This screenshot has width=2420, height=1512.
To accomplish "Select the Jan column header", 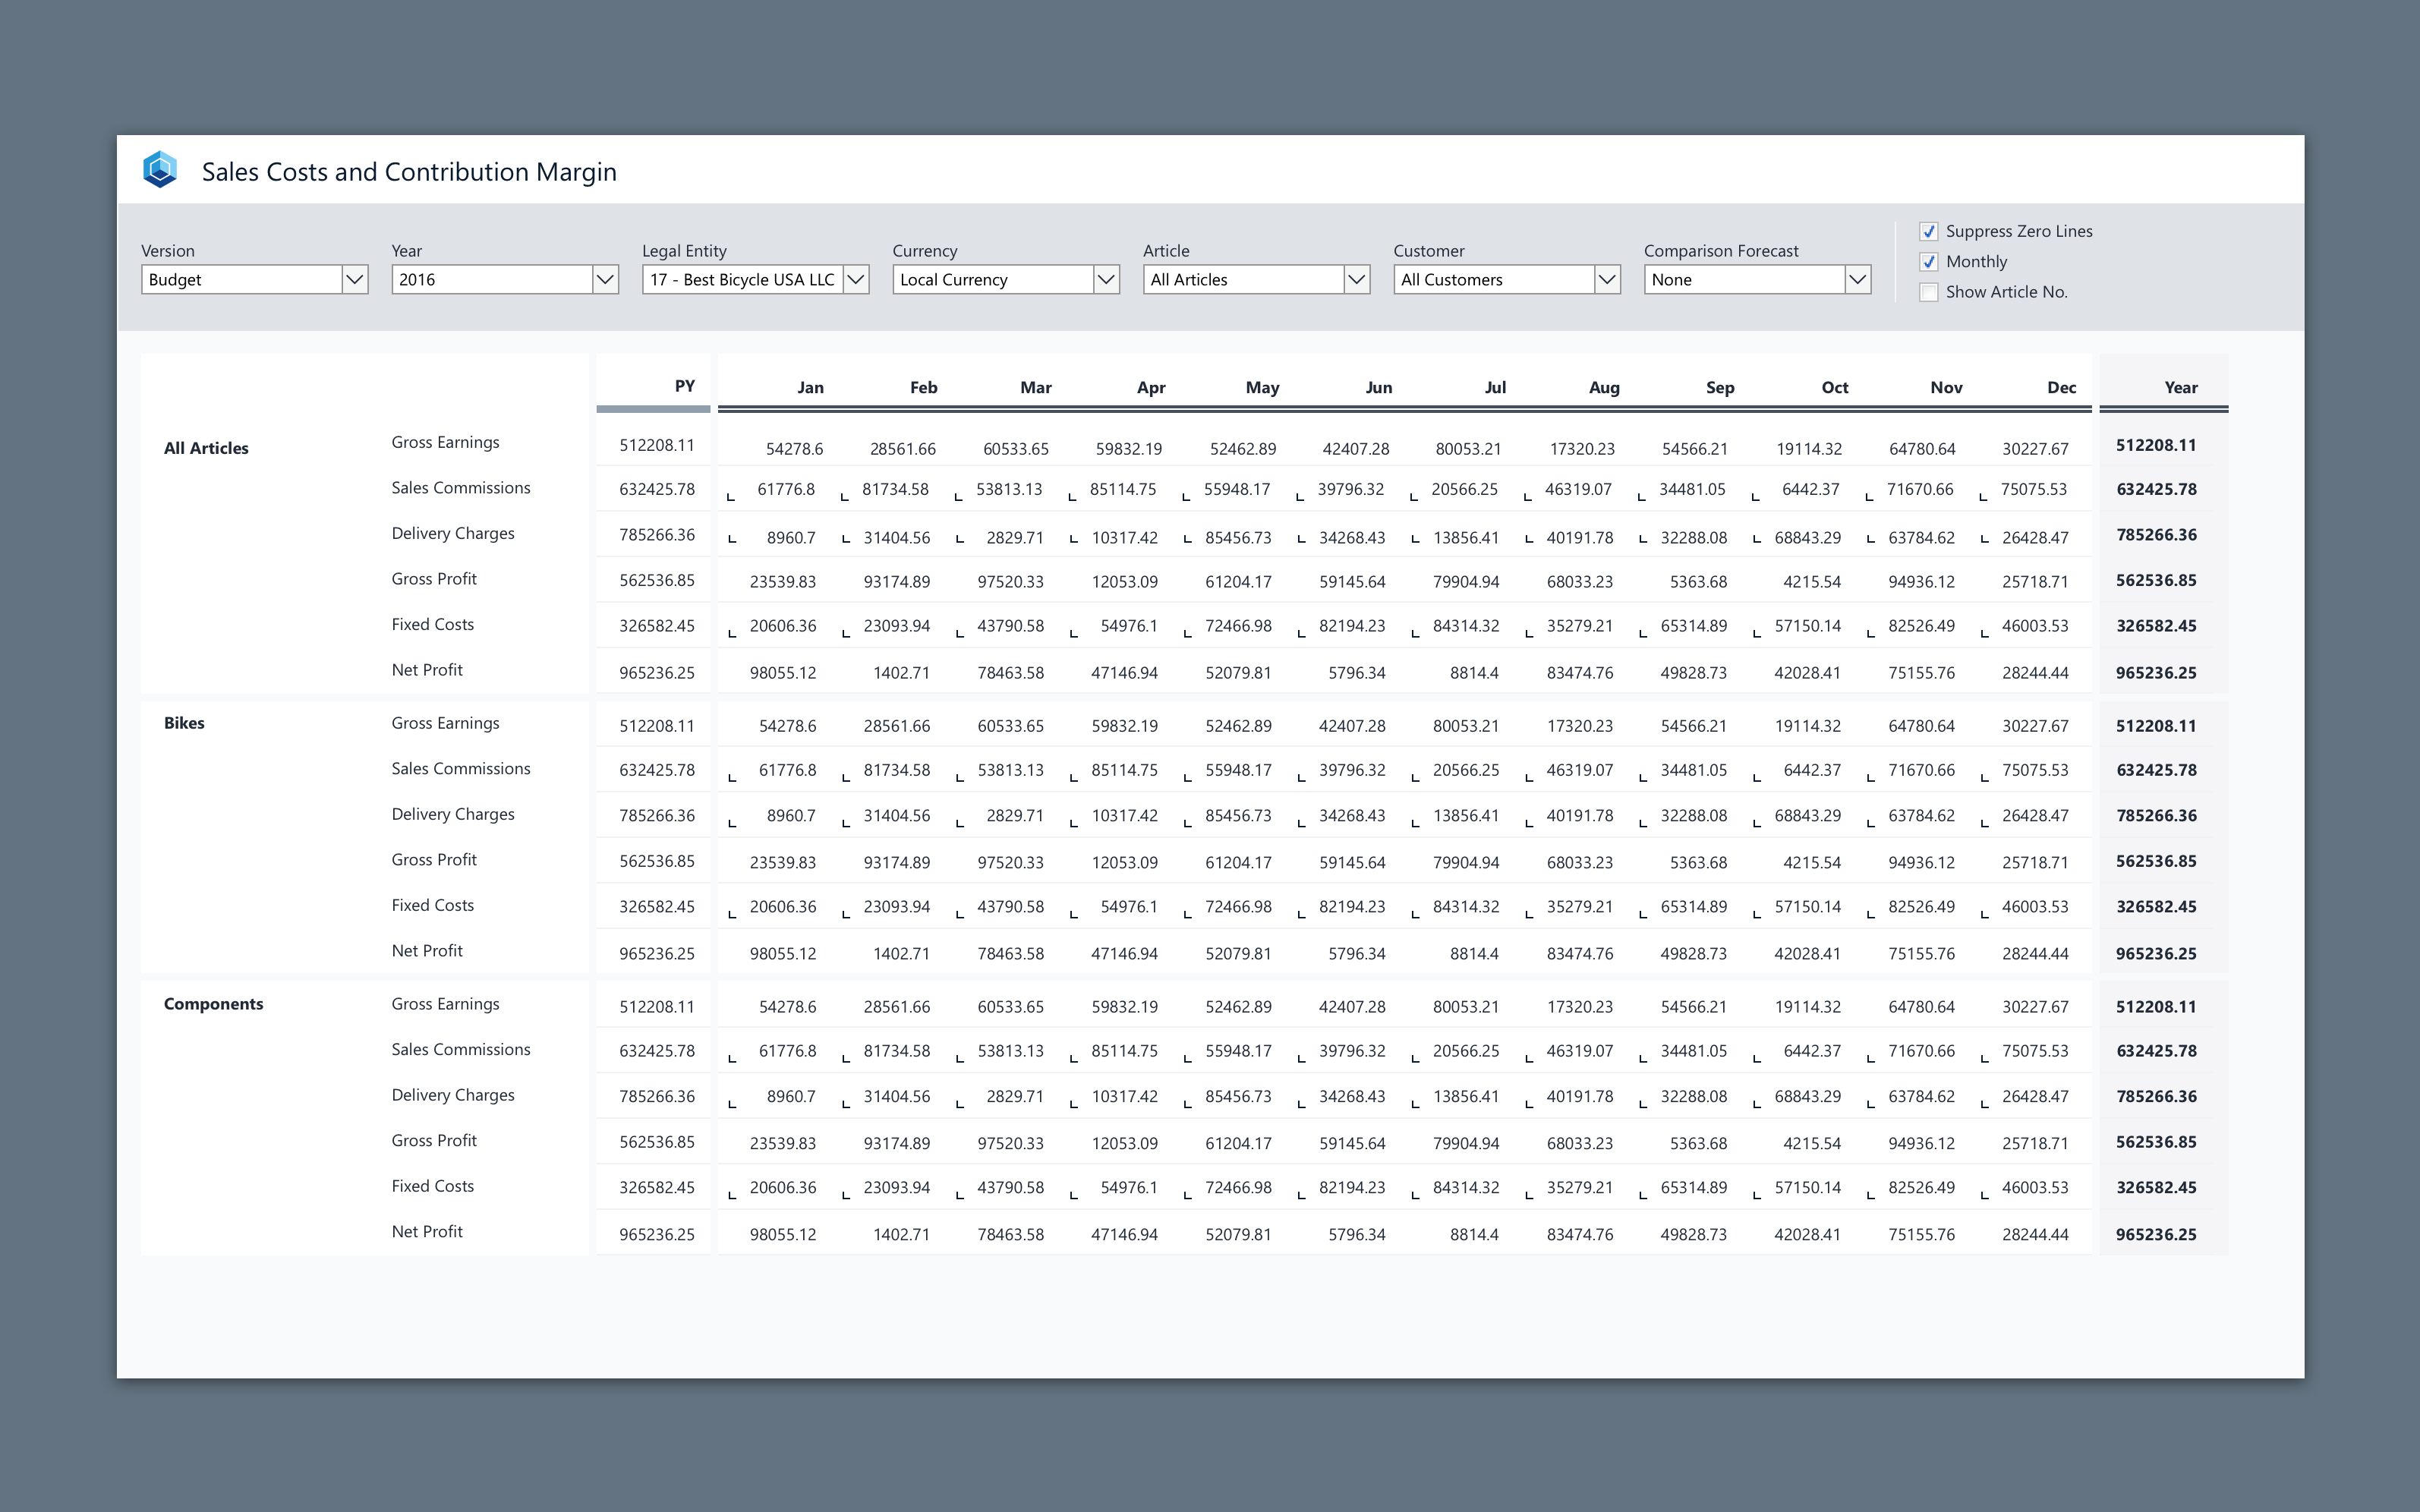I will (x=810, y=388).
